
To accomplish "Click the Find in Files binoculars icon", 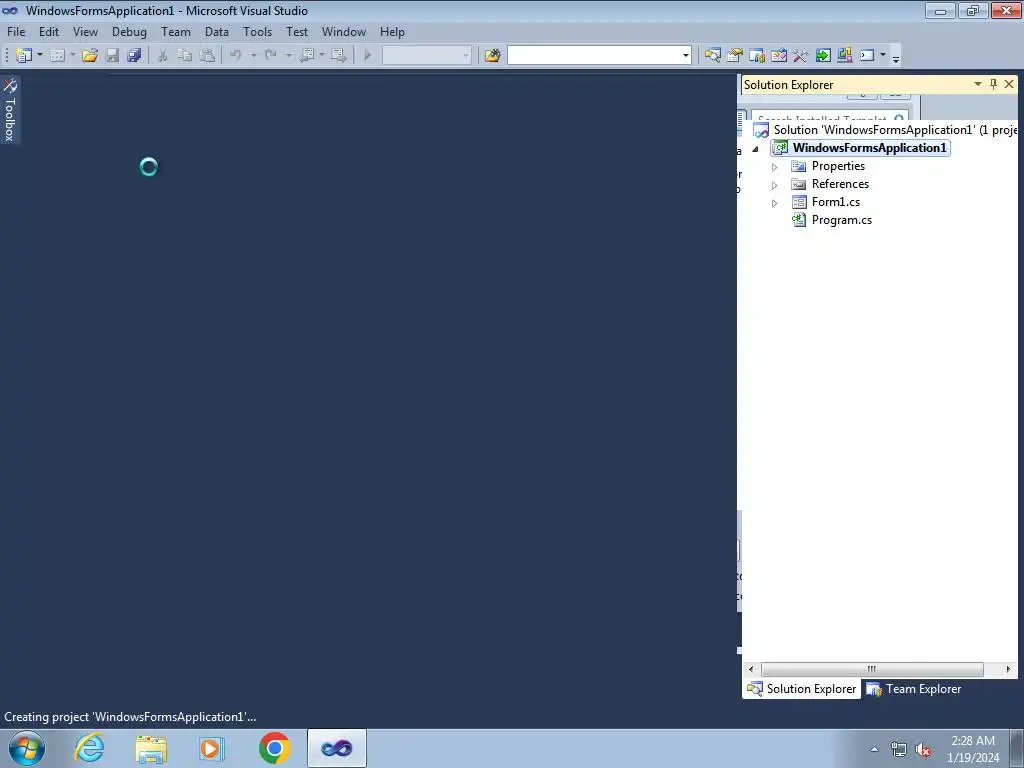I will coord(492,56).
